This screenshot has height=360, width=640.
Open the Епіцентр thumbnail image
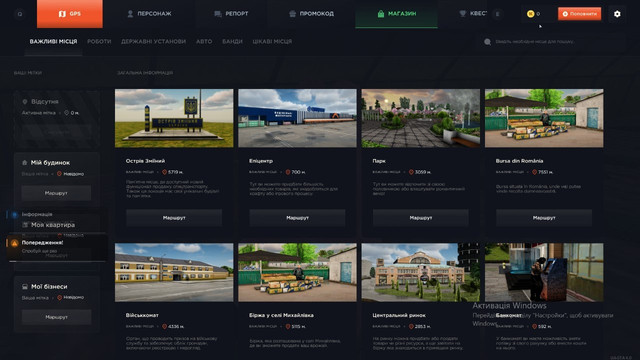click(297, 118)
